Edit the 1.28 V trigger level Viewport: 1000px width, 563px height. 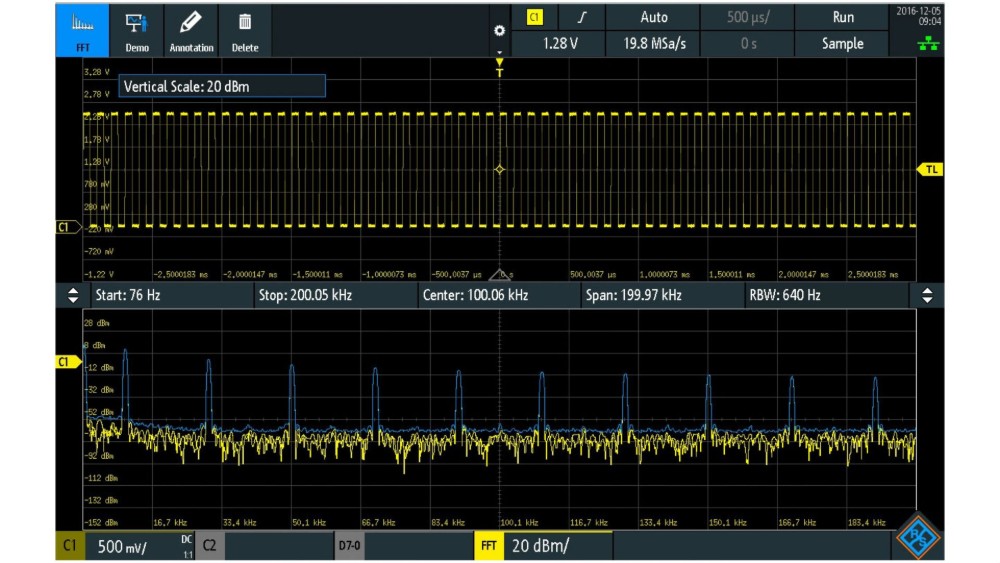(x=559, y=43)
